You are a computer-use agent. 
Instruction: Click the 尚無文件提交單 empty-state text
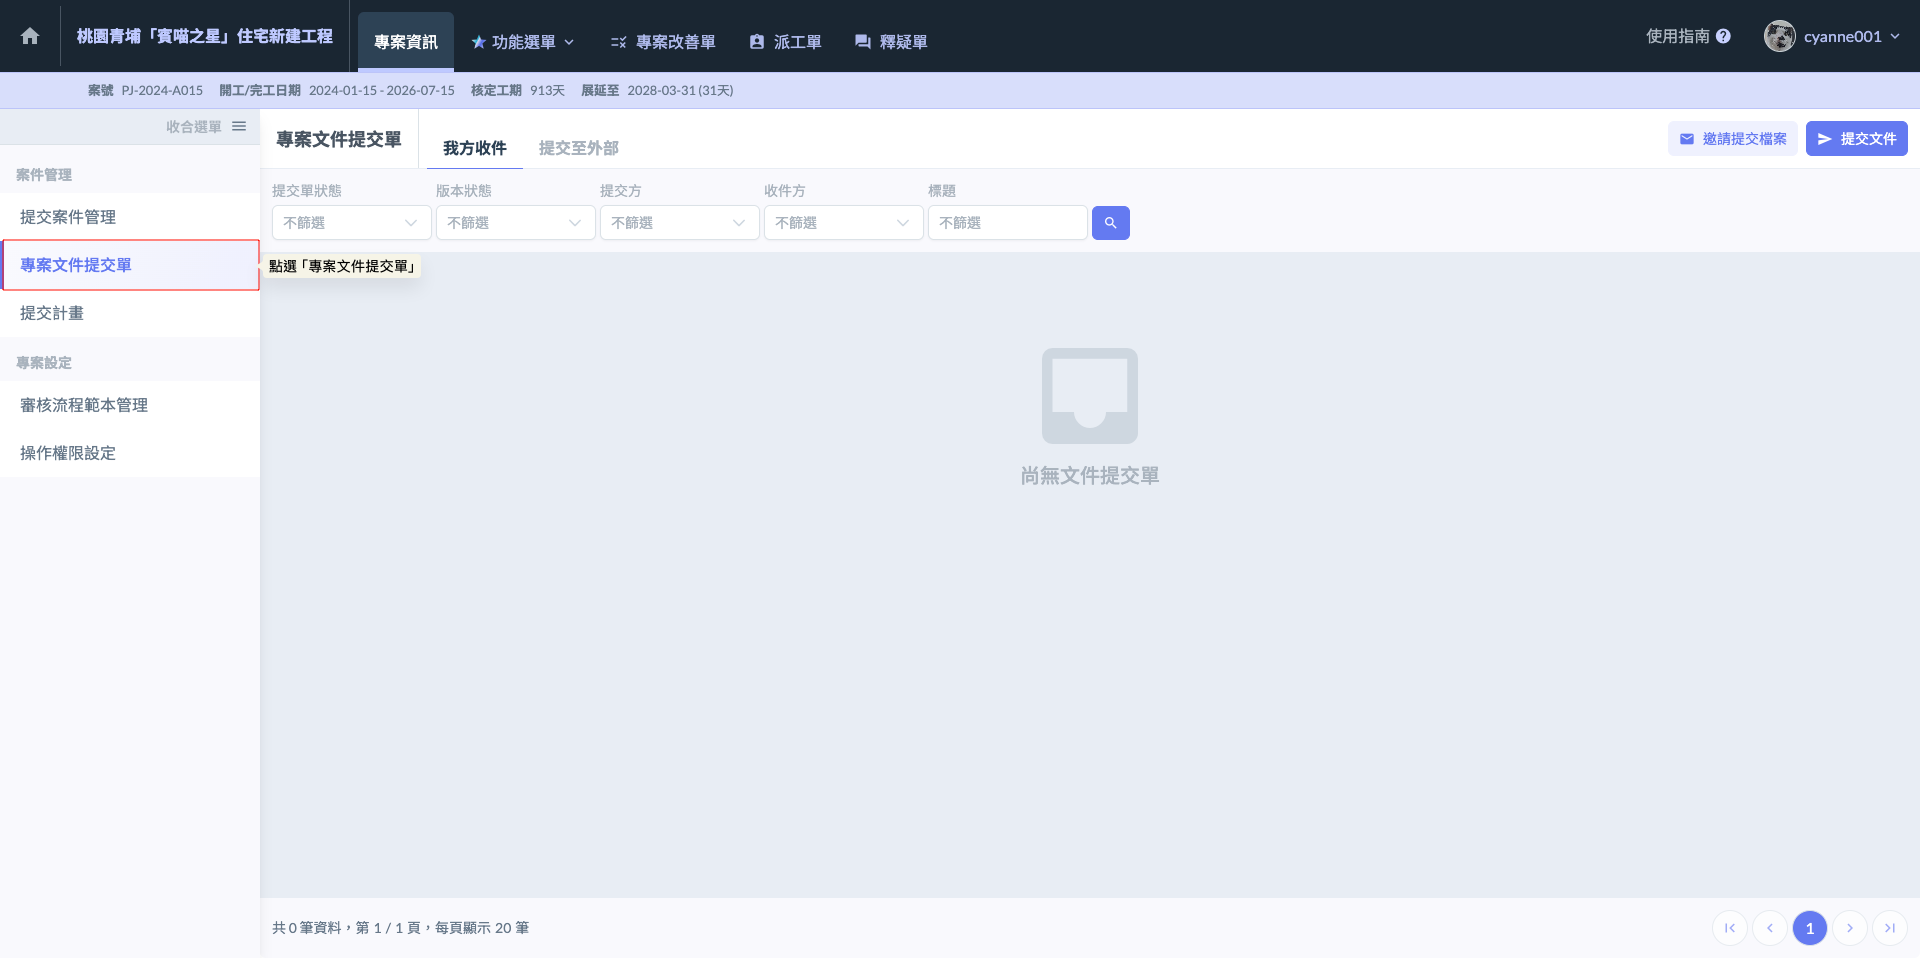[1090, 476]
